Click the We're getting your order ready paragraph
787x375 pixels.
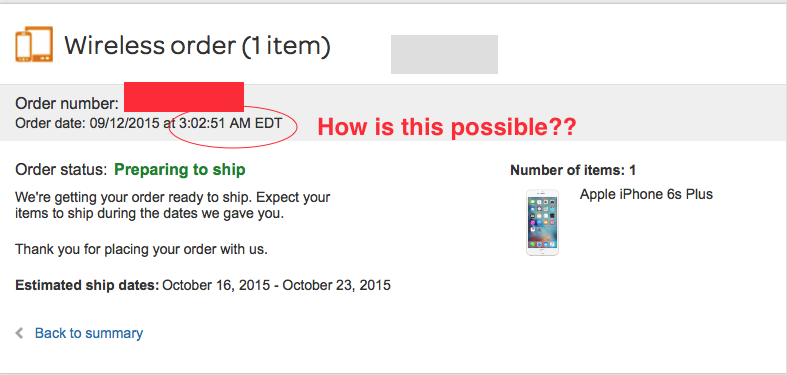(173, 205)
